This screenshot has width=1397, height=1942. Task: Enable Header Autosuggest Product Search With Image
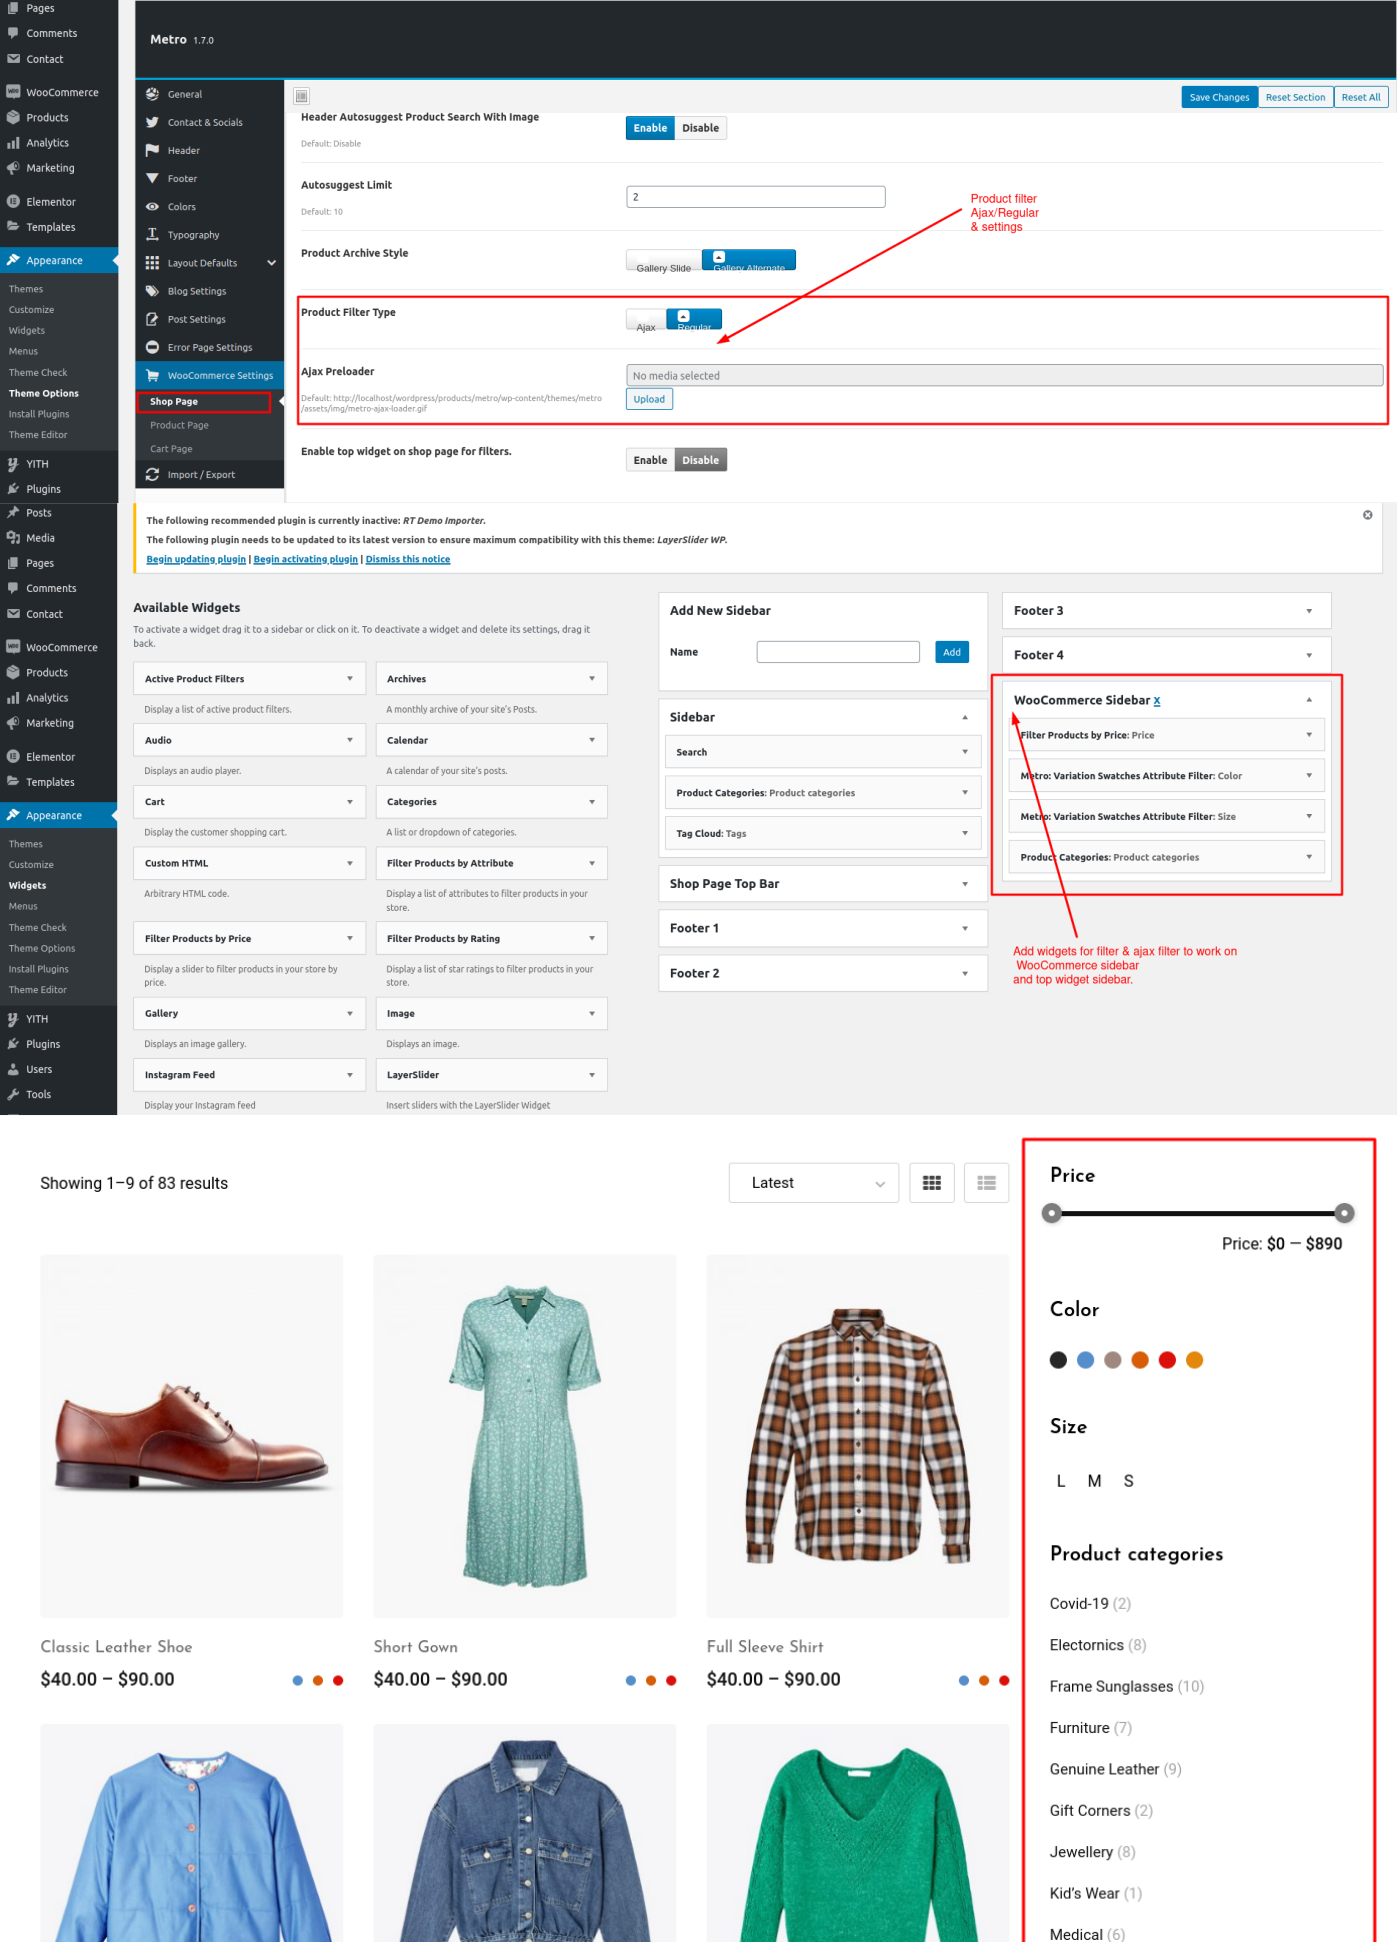click(x=650, y=128)
